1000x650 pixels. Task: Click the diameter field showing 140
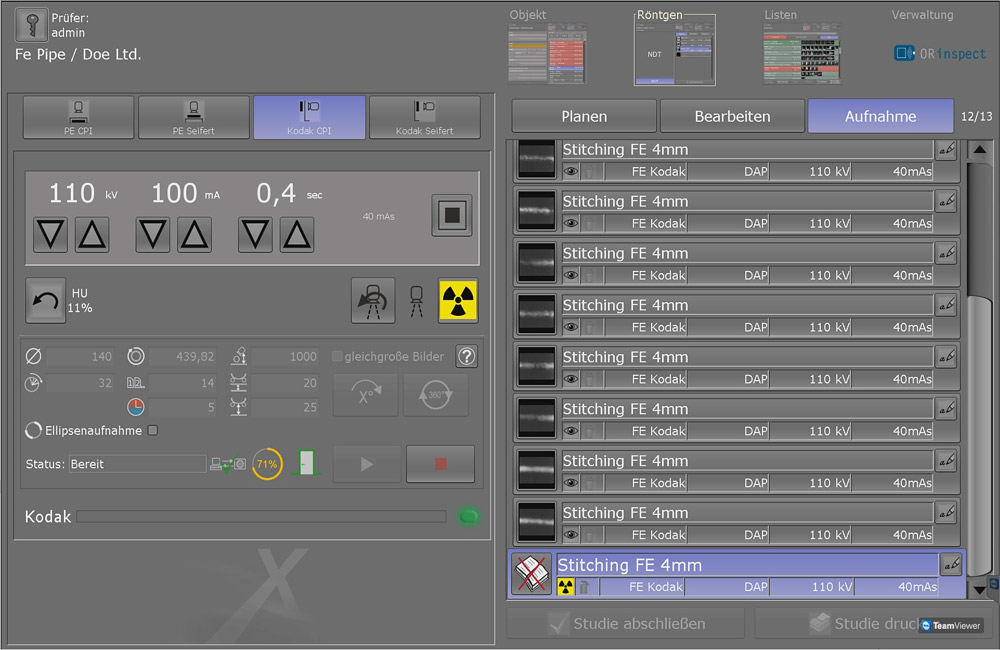click(x=80, y=357)
